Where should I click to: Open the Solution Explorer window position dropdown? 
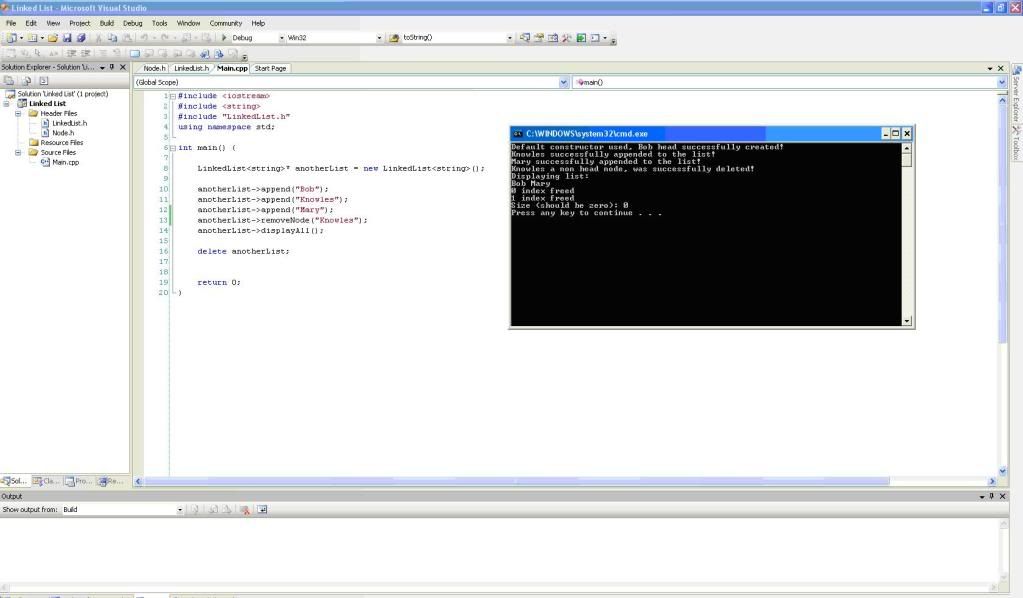tap(102, 67)
